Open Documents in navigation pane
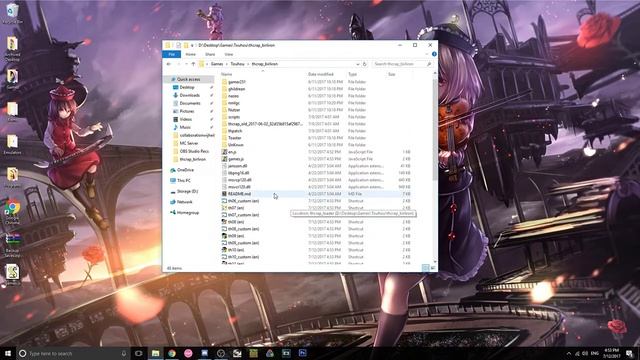The width and height of the screenshot is (640, 360). pos(190,103)
